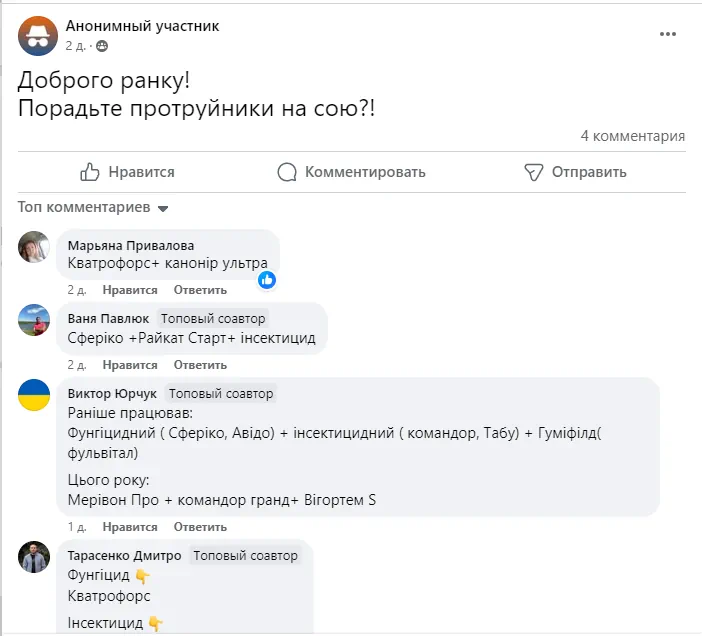Click the thumbs-up Like icon on the post
Image resolution: width=702 pixels, height=636 pixels.
(90, 172)
